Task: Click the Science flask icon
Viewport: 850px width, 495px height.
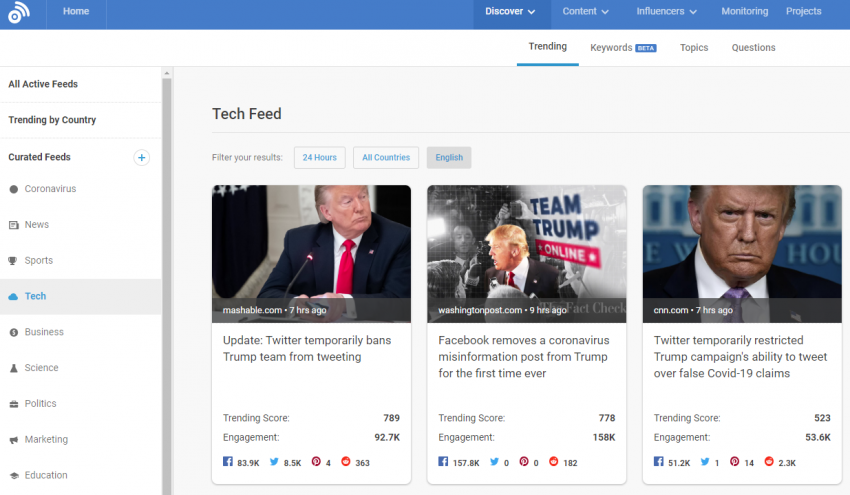Action: click(14, 368)
